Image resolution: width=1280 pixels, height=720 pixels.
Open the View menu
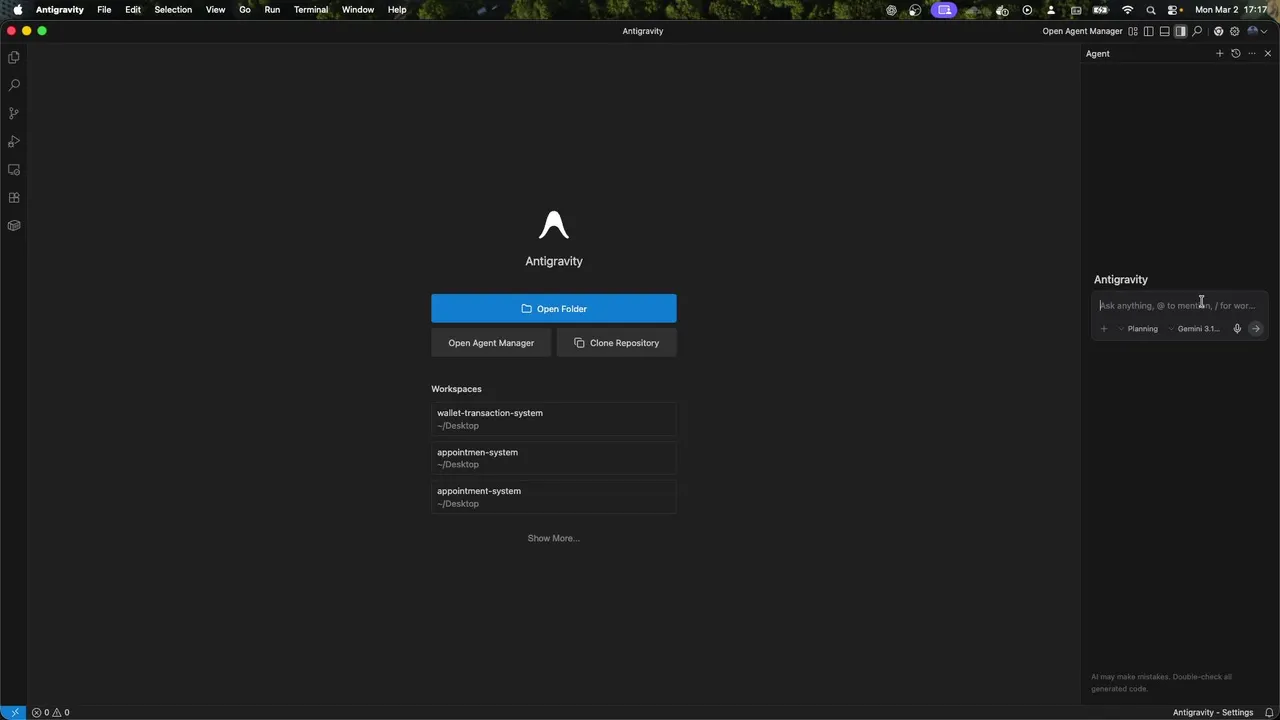(215, 10)
